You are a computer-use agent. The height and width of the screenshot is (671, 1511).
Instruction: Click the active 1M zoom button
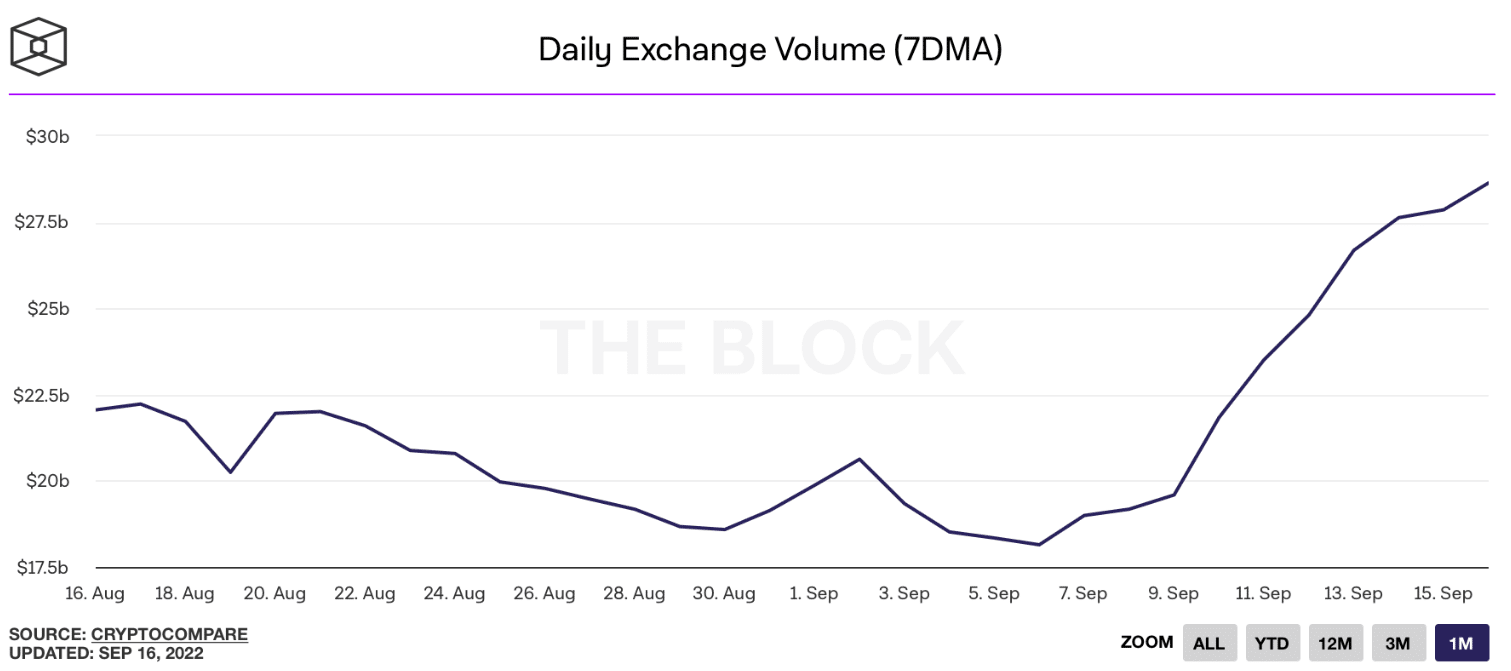click(1460, 643)
